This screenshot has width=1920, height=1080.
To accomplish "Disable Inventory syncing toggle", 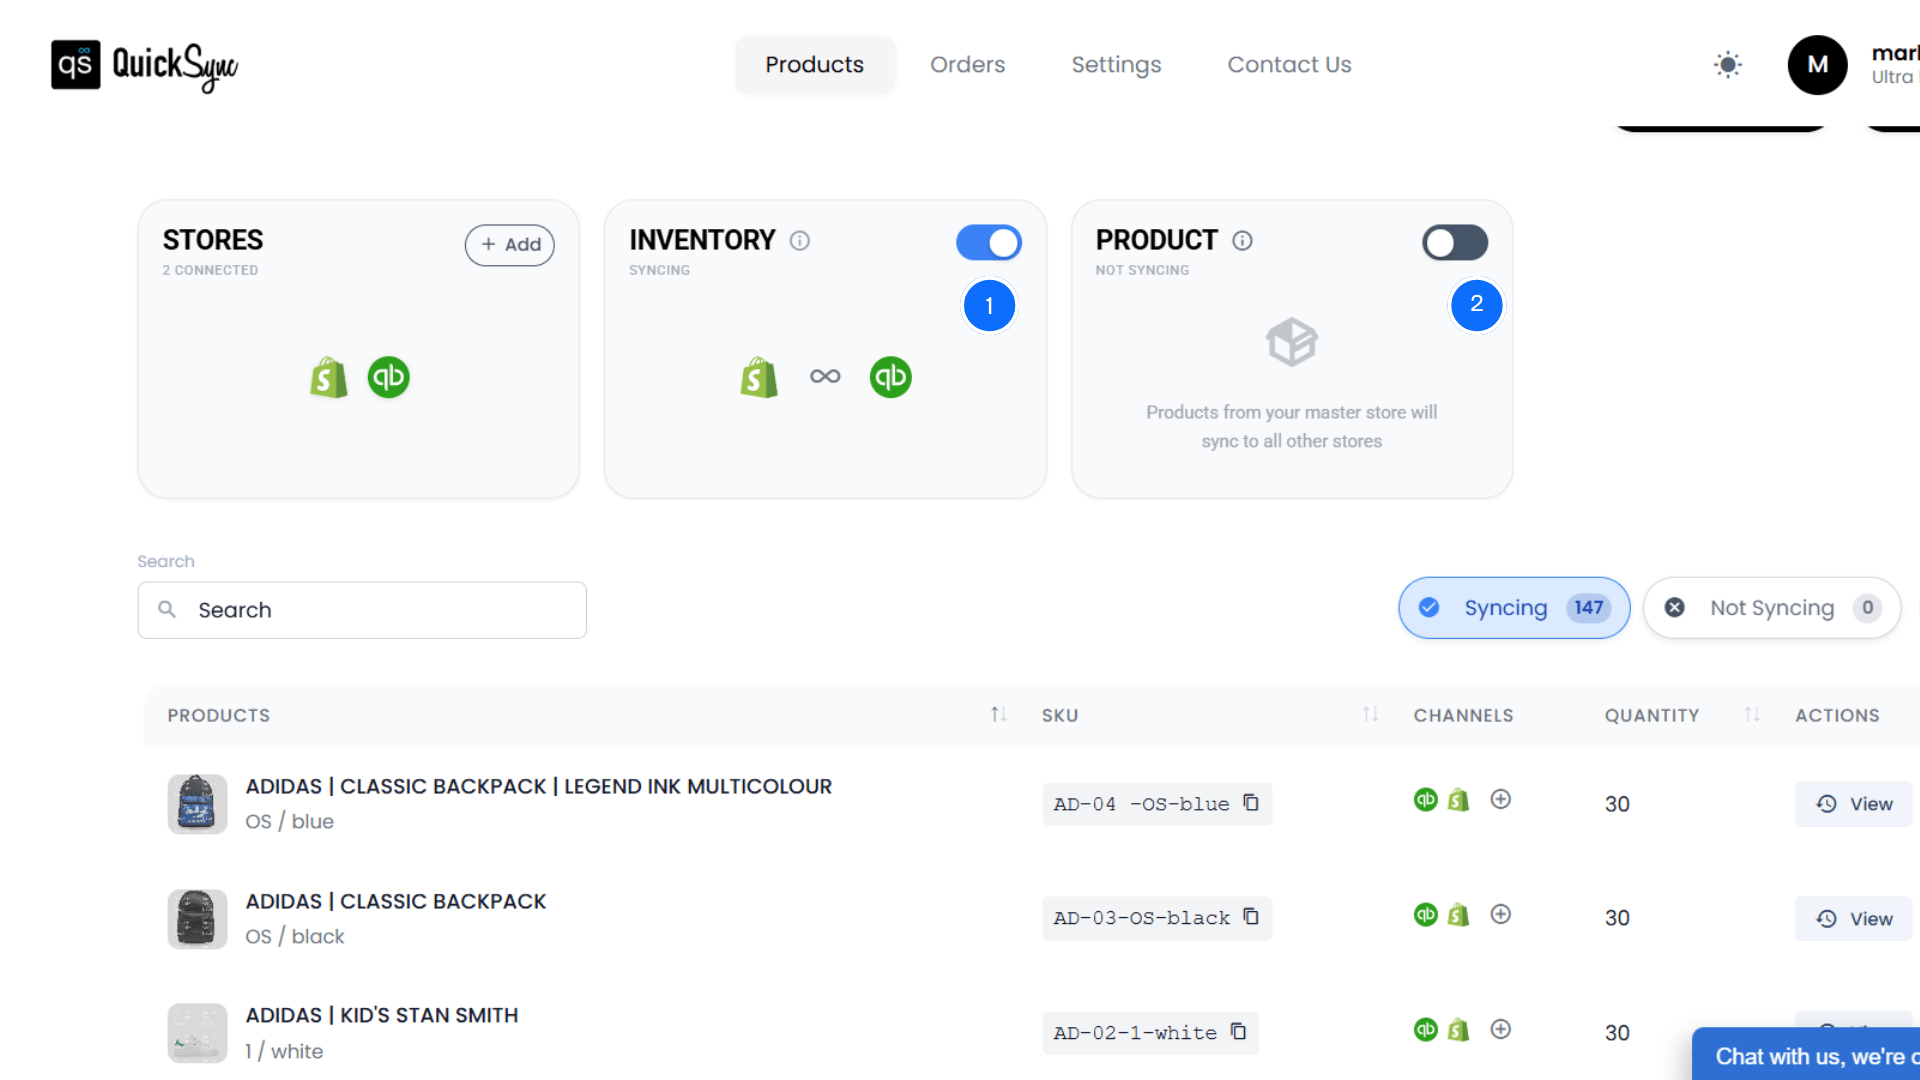I will point(988,242).
